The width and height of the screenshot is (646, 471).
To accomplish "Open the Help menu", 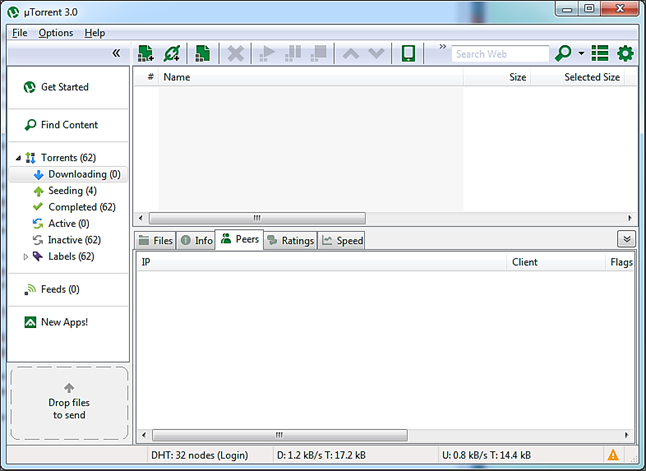I will coord(95,33).
